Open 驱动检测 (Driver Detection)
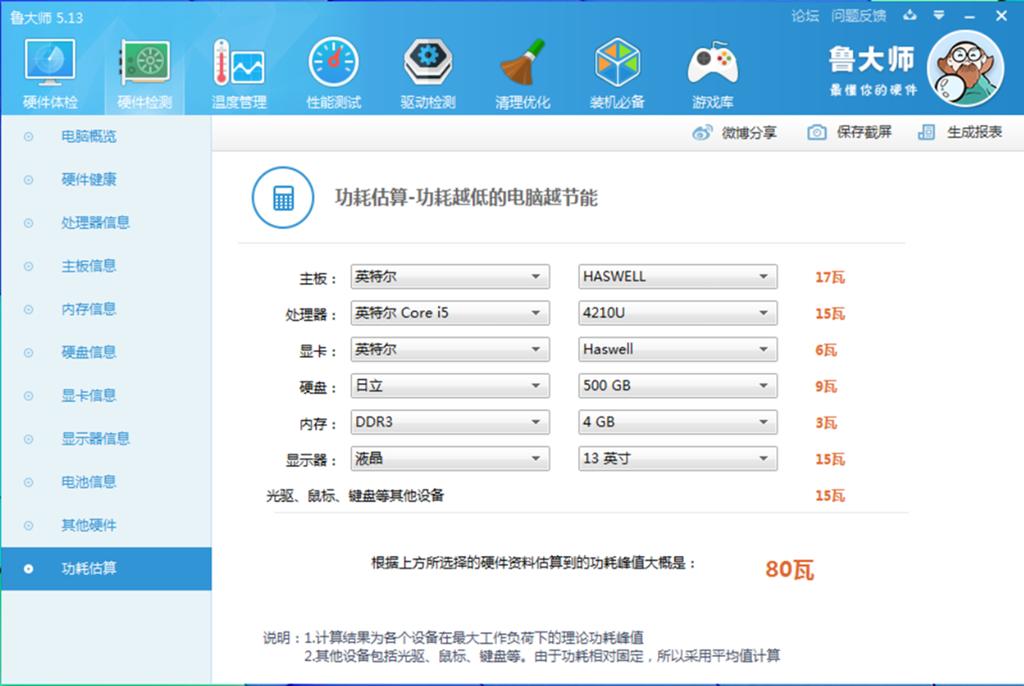Screen dimensions: 1024x686 pyautogui.click(x=428, y=70)
